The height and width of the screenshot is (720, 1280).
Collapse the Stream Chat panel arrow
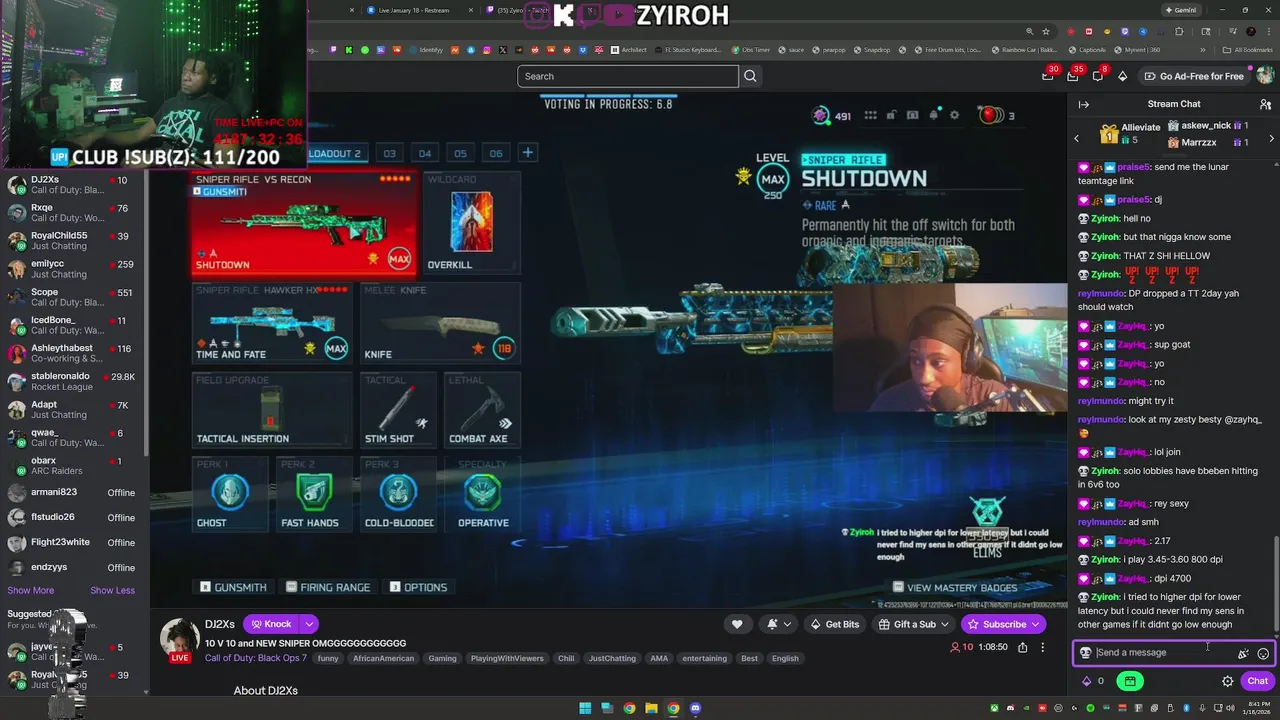tap(1083, 104)
